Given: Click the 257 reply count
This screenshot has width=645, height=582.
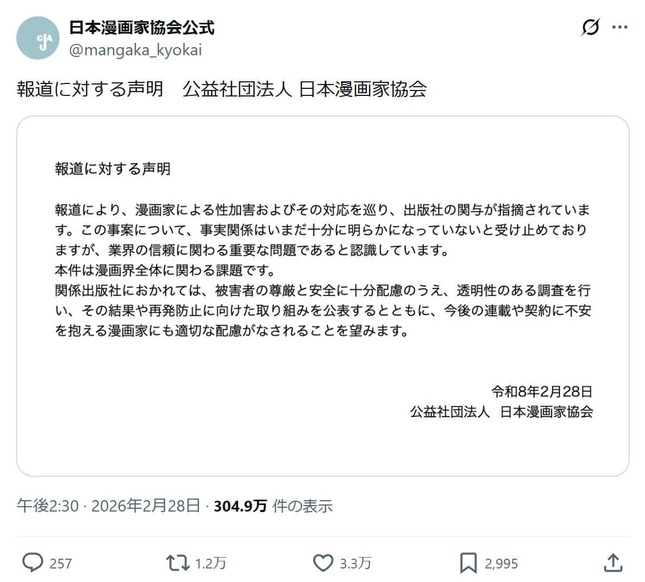Looking at the screenshot, I should (61, 564).
